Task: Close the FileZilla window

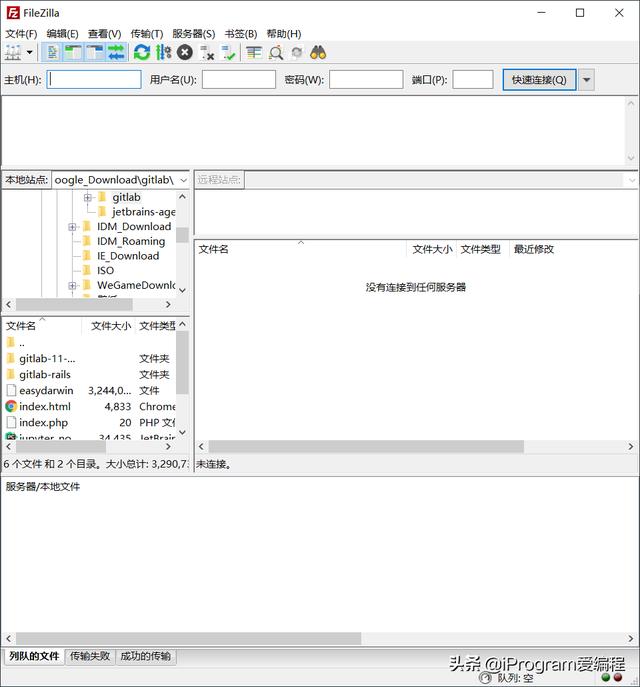Action: (x=619, y=13)
